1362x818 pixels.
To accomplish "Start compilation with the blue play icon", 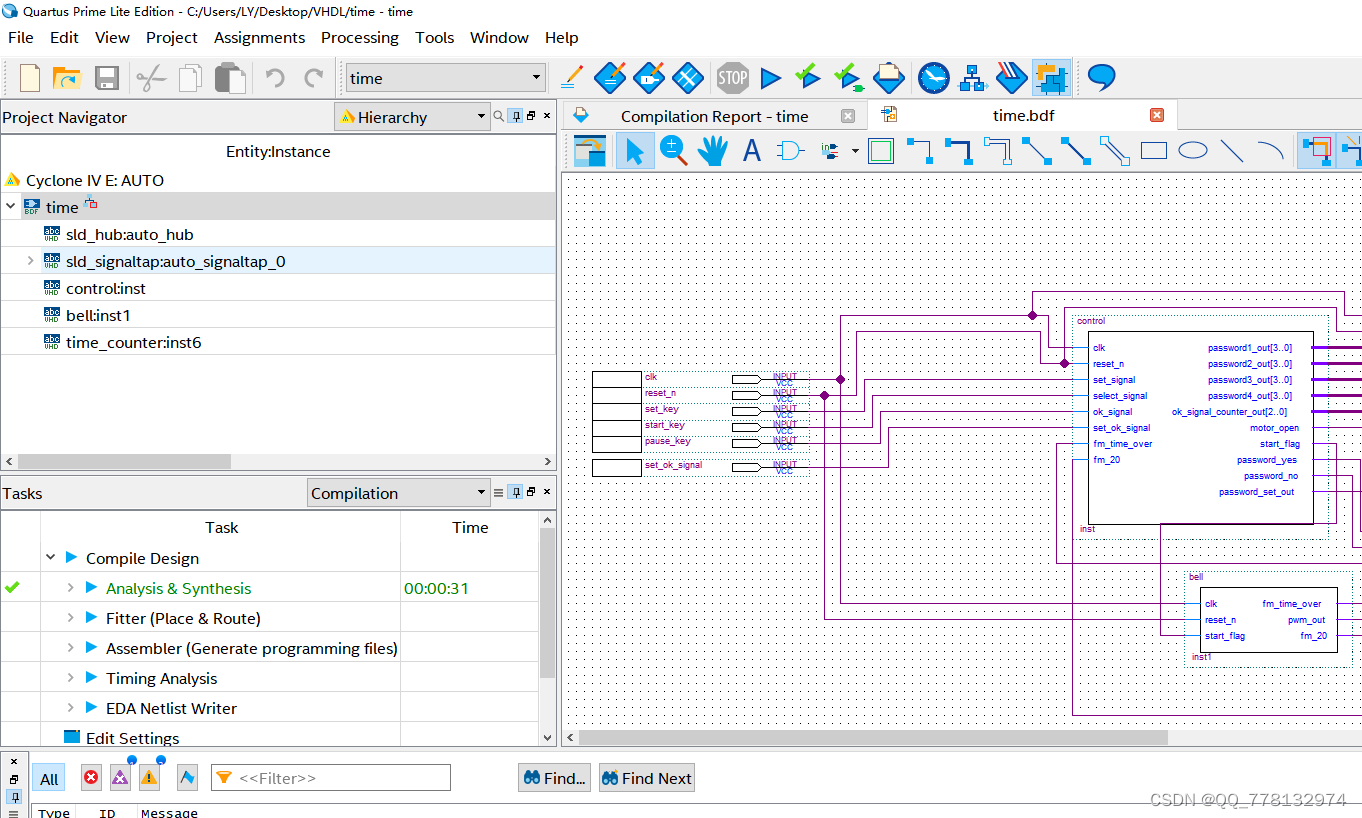I will [770, 77].
